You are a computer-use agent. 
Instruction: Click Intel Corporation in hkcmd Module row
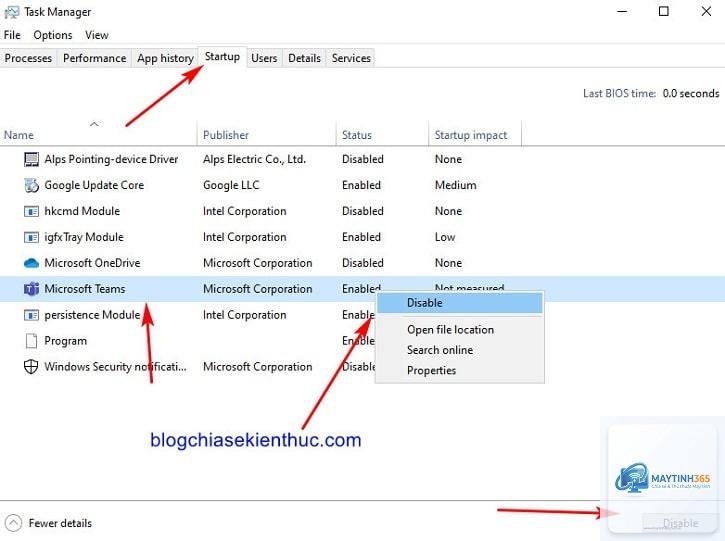[x=245, y=211]
